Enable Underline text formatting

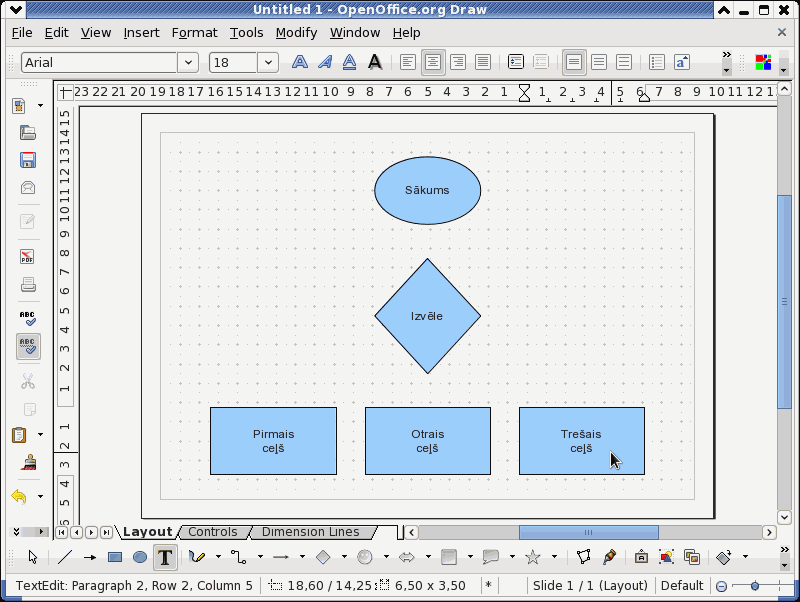(x=349, y=62)
